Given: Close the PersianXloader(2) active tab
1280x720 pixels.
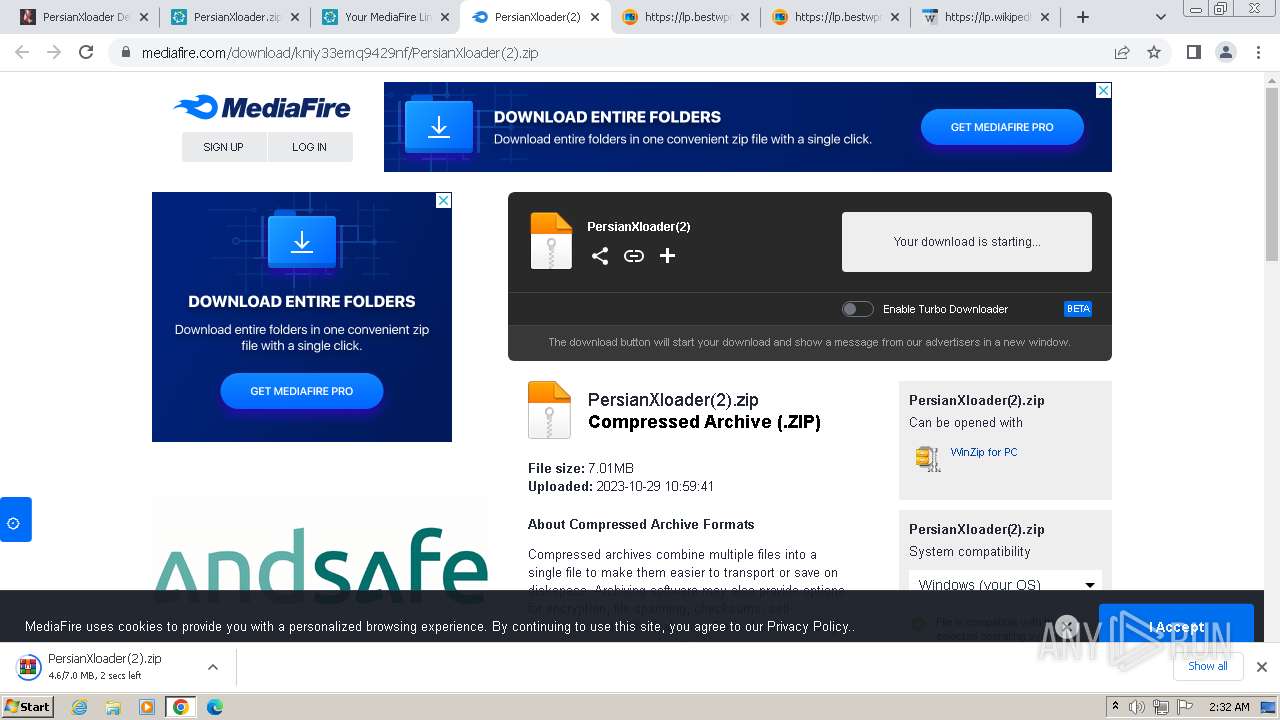Looking at the screenshot, I should point(595,17).
